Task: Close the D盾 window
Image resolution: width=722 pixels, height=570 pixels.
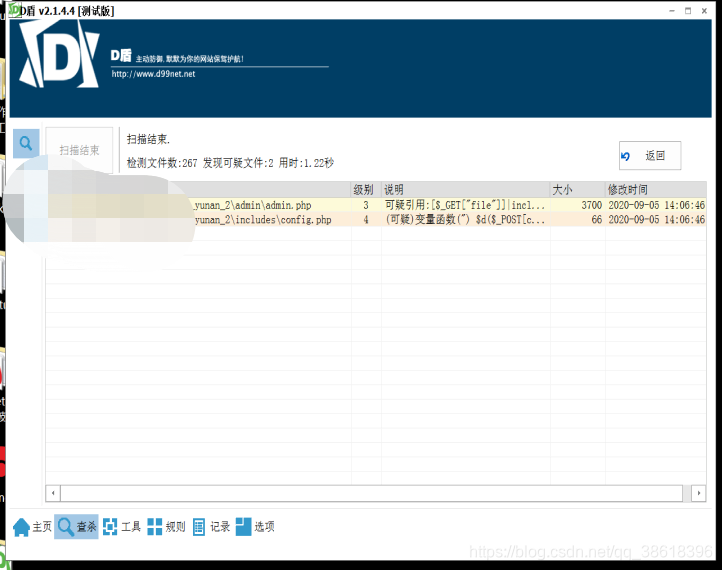Action: click(x=704, y=11)
